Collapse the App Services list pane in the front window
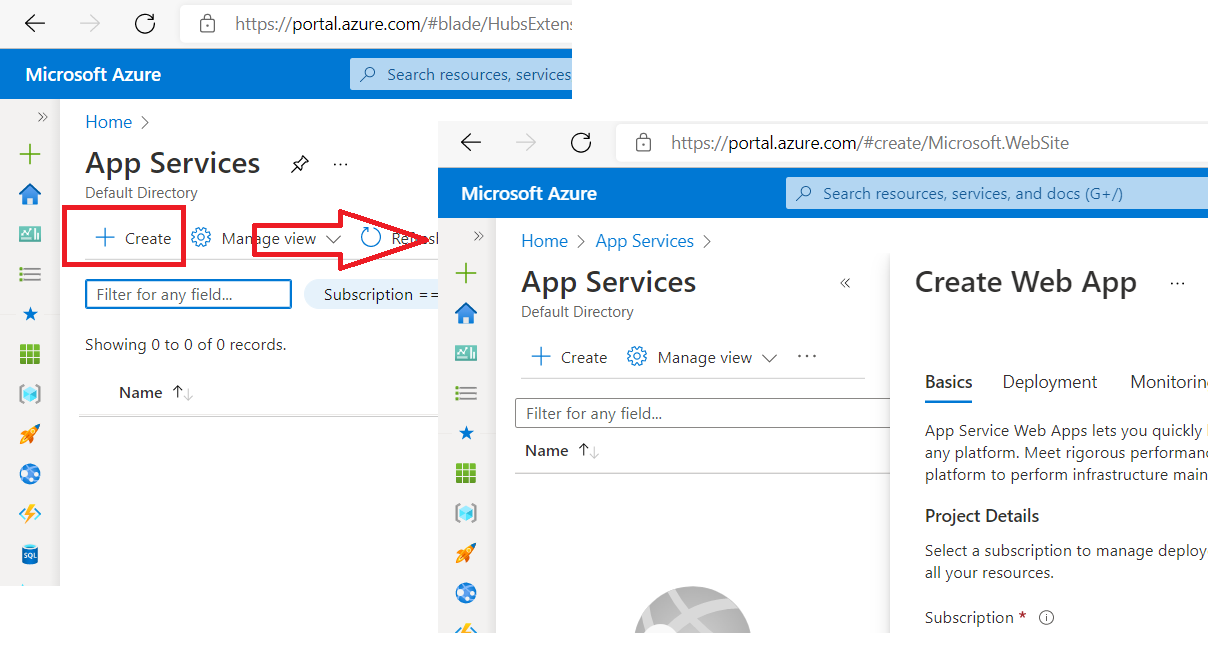 (x=845, y=283)
